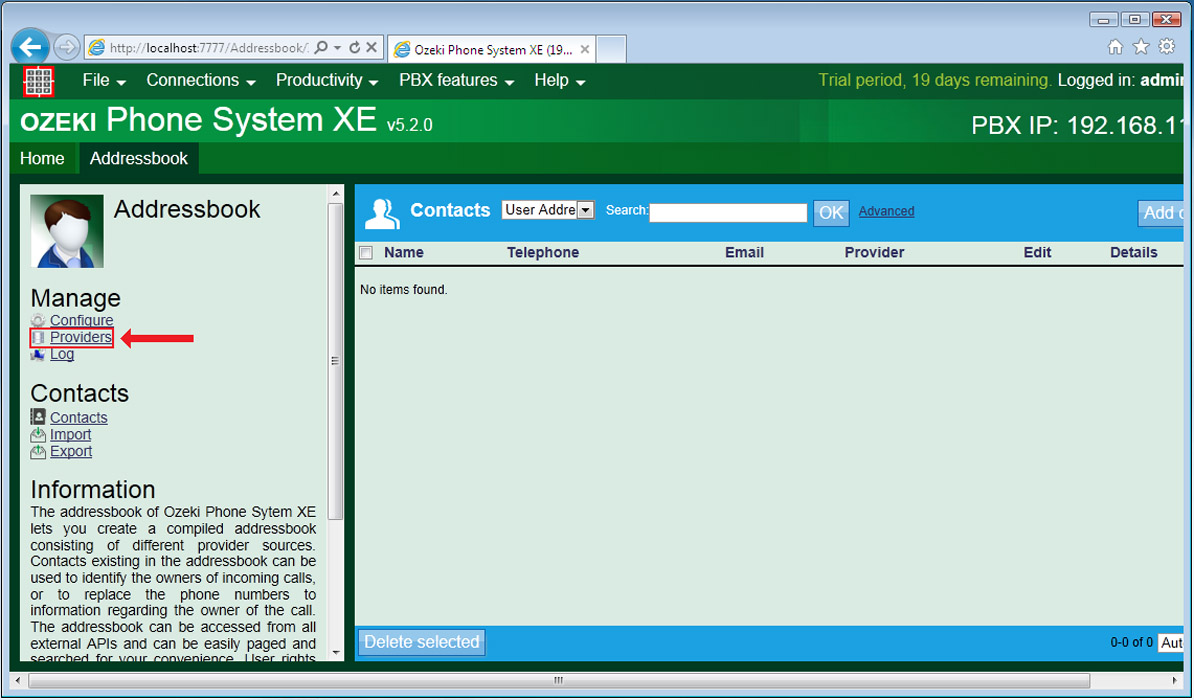The height and width of the screenshot is (700, 1194).
Task: Select the Addressbook tab
Action: coord(139,158)
